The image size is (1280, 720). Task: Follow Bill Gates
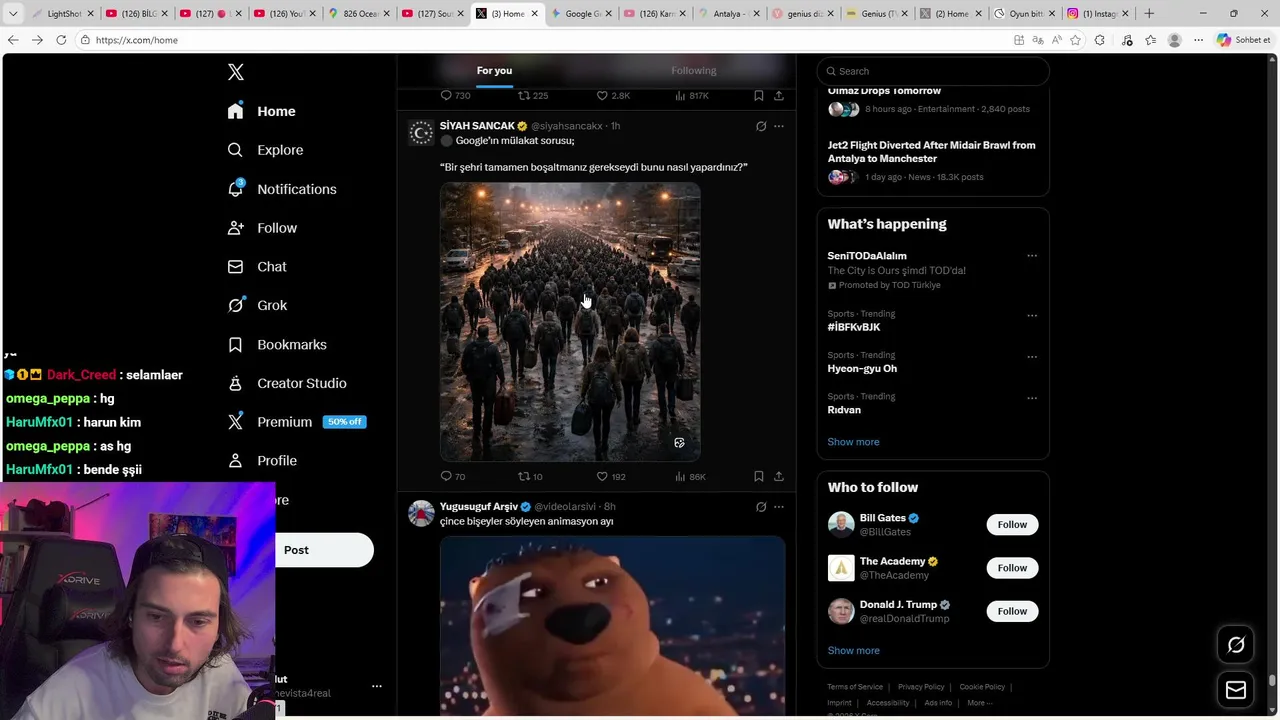pyautogui.click(x=1012, y=524)
